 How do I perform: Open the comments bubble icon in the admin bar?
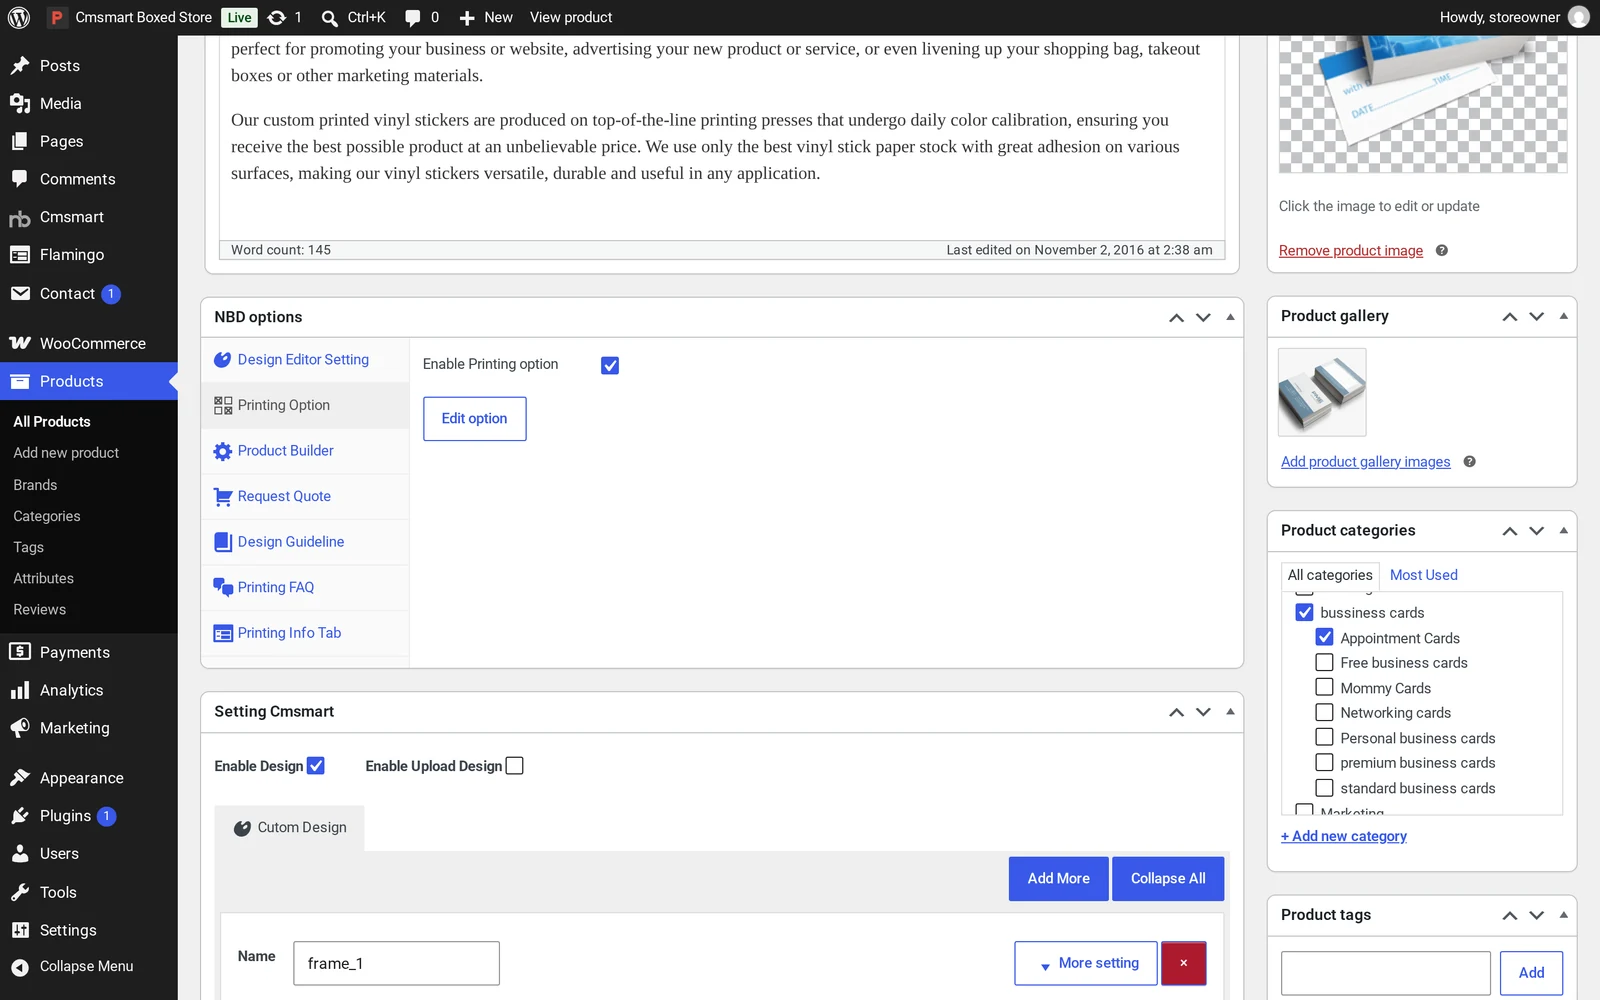tap(413, 18)
